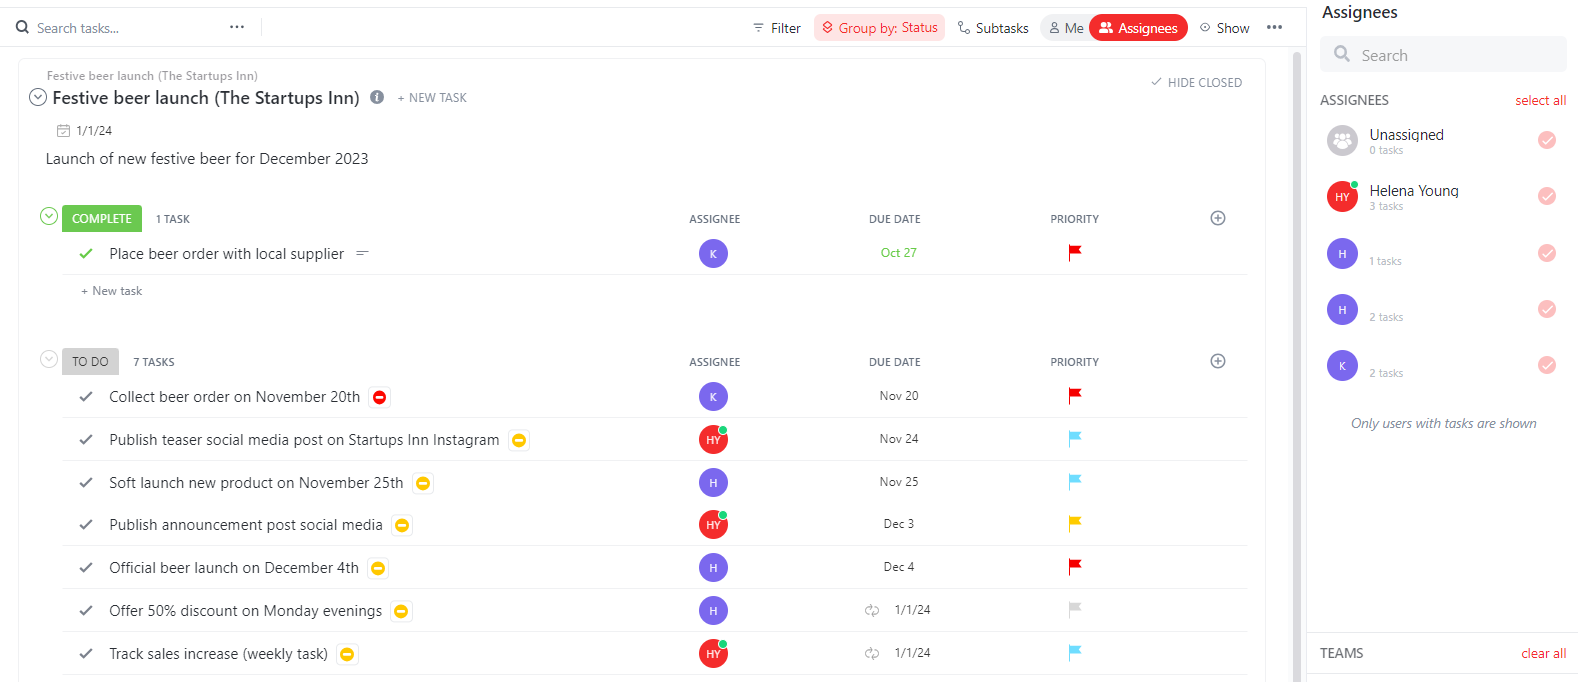Screen dimensions: 1578x697
Task: Click the red blocked icon on Collect beer order
Action: pyautogui.click(x=379, y=397)
